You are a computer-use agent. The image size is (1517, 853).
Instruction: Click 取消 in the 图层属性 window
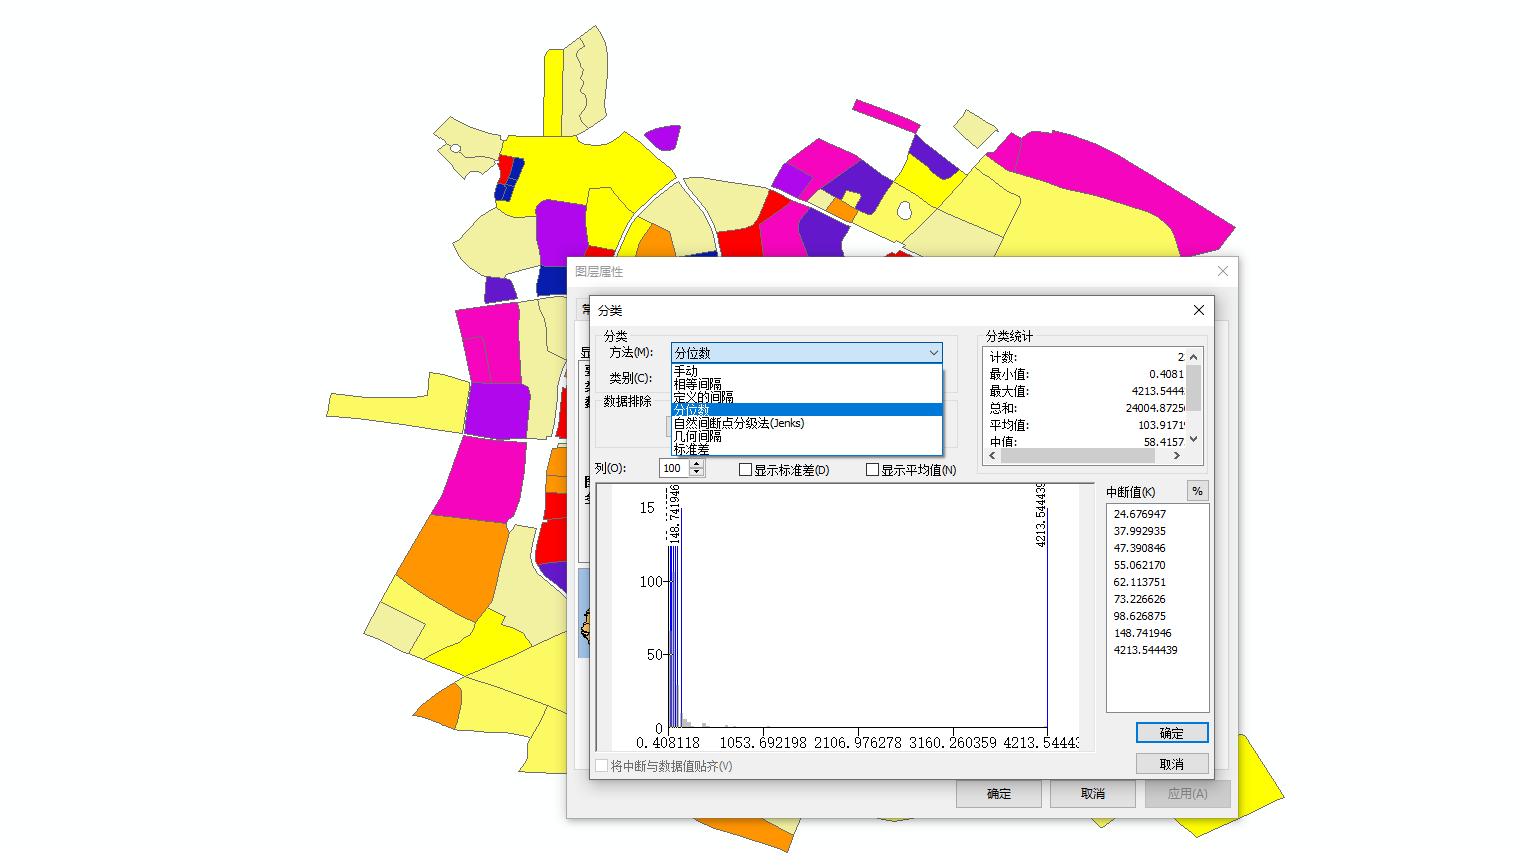tap(1092, 793)
